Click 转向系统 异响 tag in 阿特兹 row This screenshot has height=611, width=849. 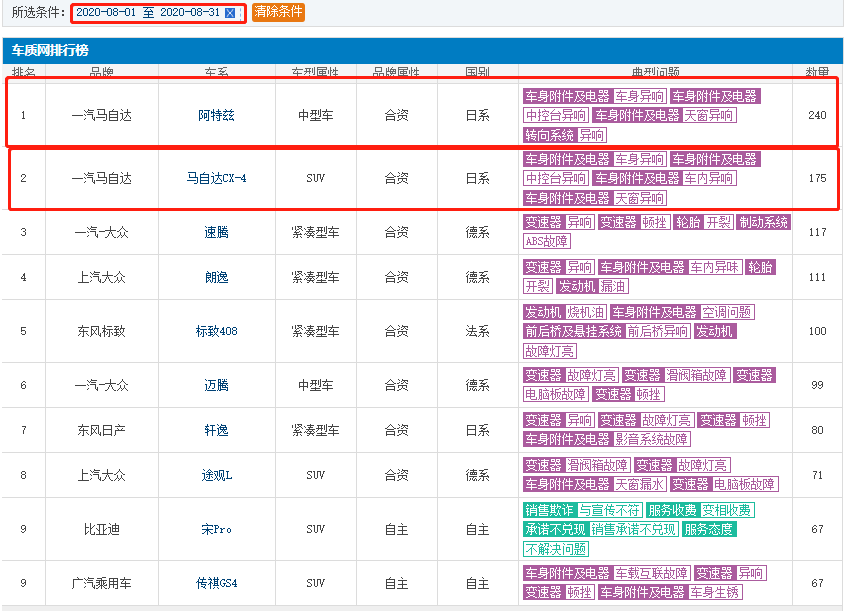click(x=565, y=135)
